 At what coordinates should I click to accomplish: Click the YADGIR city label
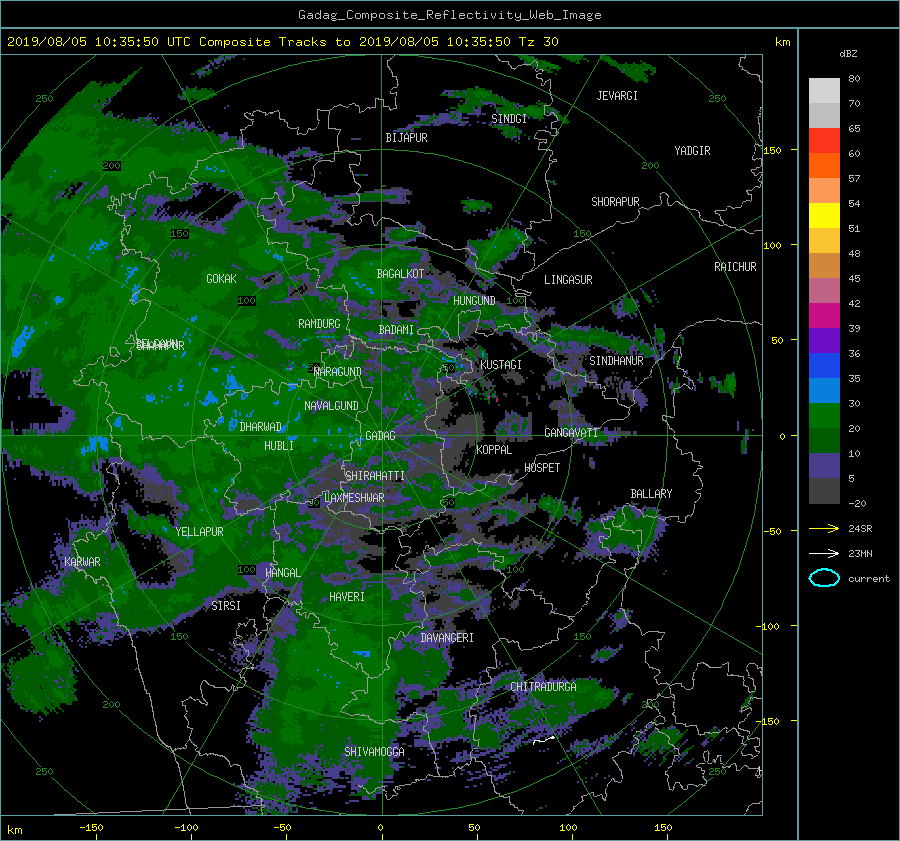[x=692, y=151]
